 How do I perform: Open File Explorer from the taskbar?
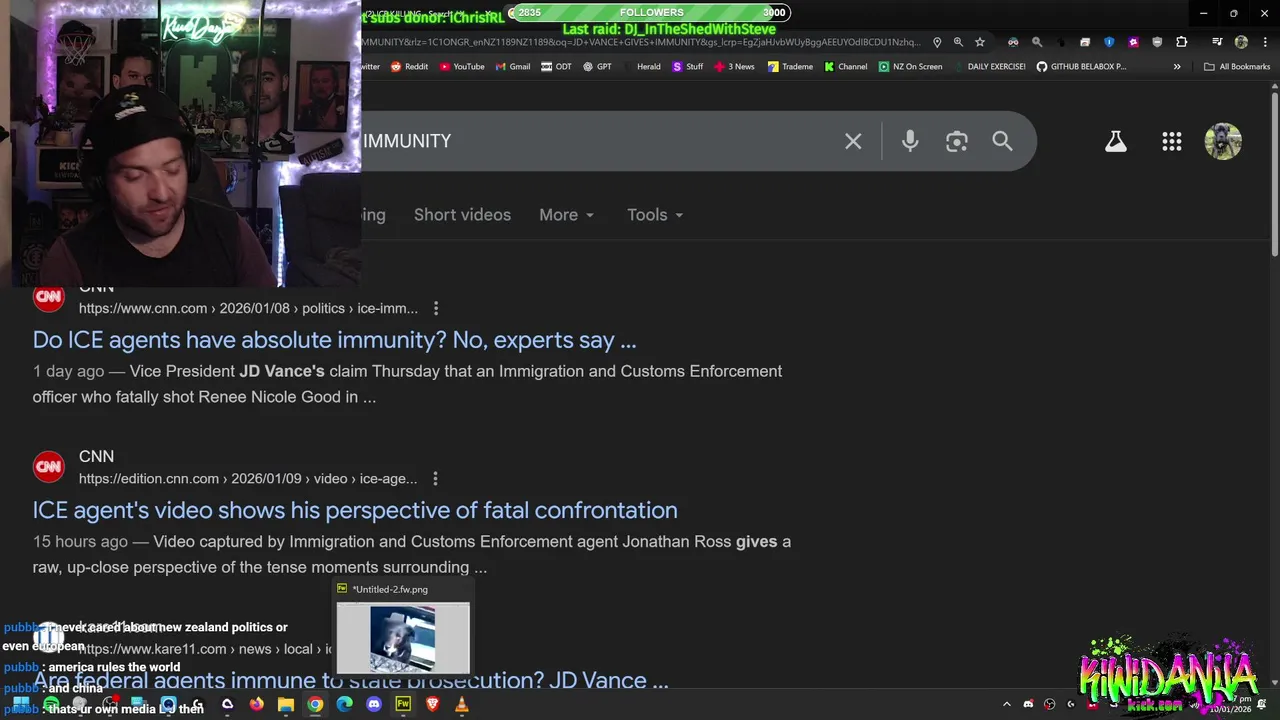(x=285, y=704)
